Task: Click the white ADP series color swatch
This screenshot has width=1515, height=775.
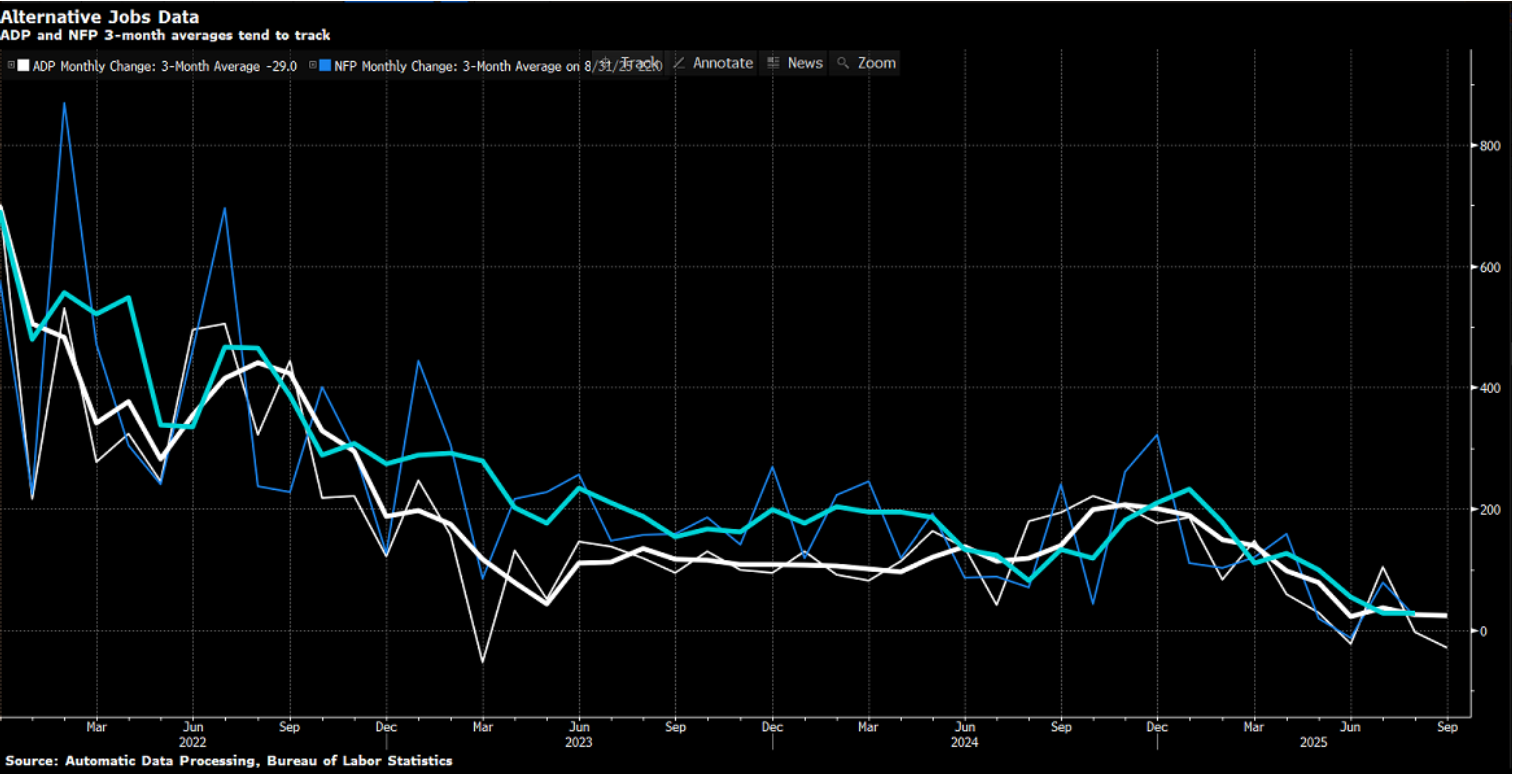Action: click(24, 65)
